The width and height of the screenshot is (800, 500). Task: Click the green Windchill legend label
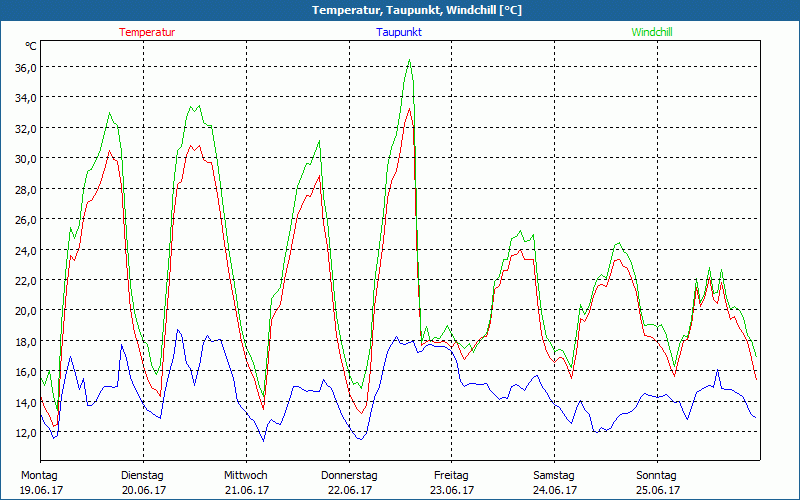coord(652,32)
